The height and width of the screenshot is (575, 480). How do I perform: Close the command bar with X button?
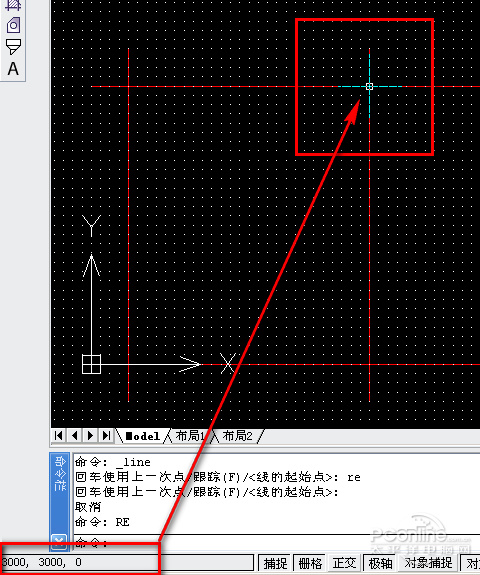tap(59, 542)
